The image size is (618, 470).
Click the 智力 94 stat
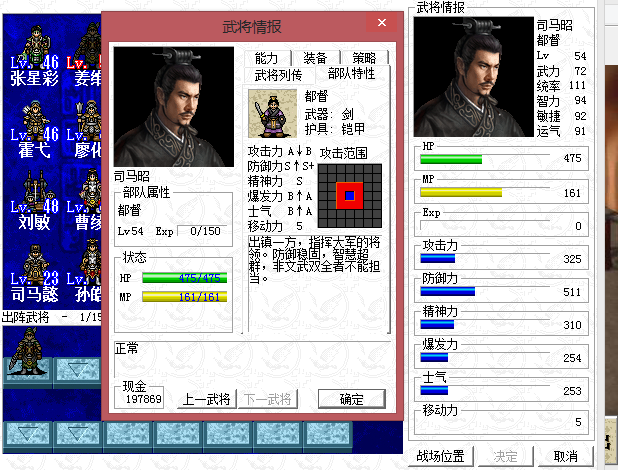click(x=561, y=101)
